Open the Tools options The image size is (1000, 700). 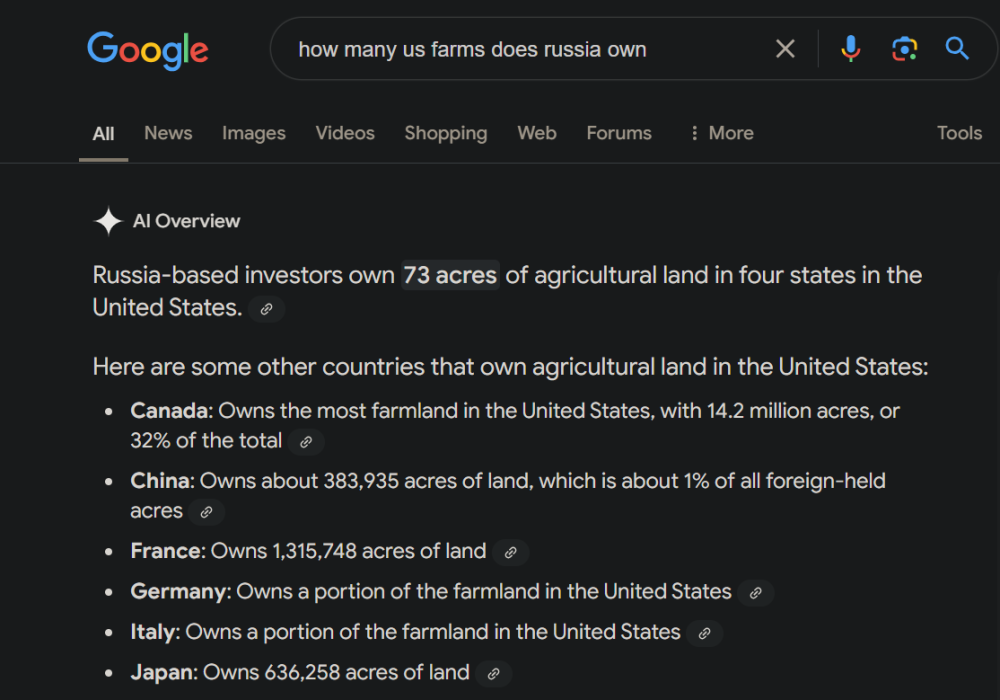[x=959, y=133]
